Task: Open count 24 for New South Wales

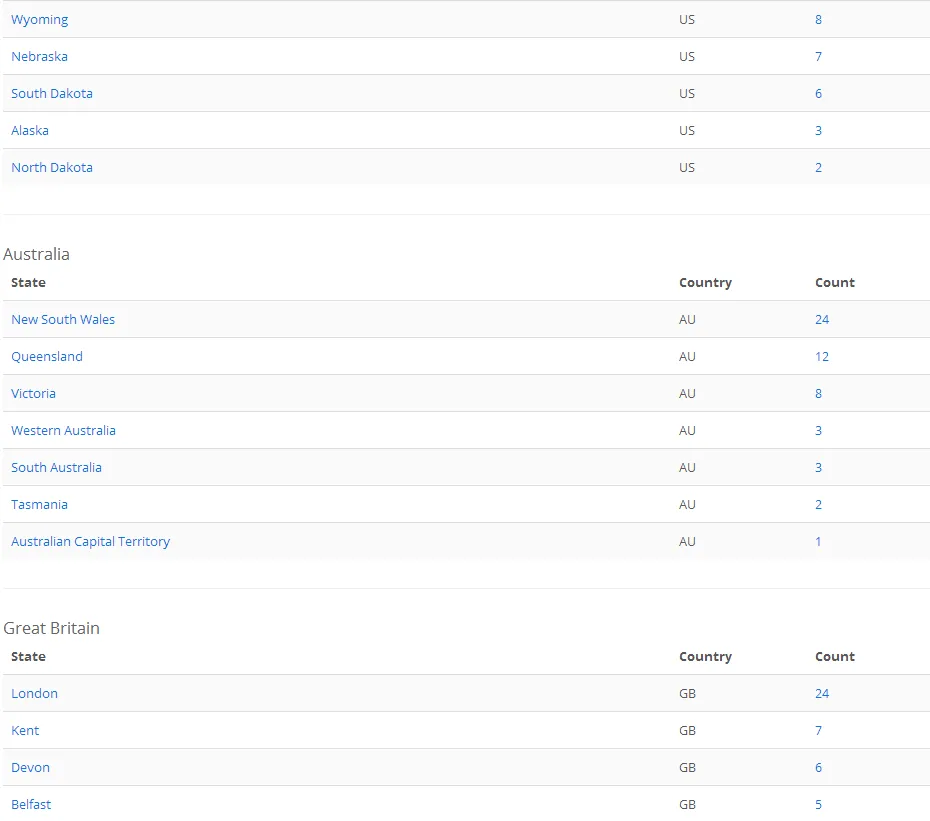Action: tap(822, 320)
